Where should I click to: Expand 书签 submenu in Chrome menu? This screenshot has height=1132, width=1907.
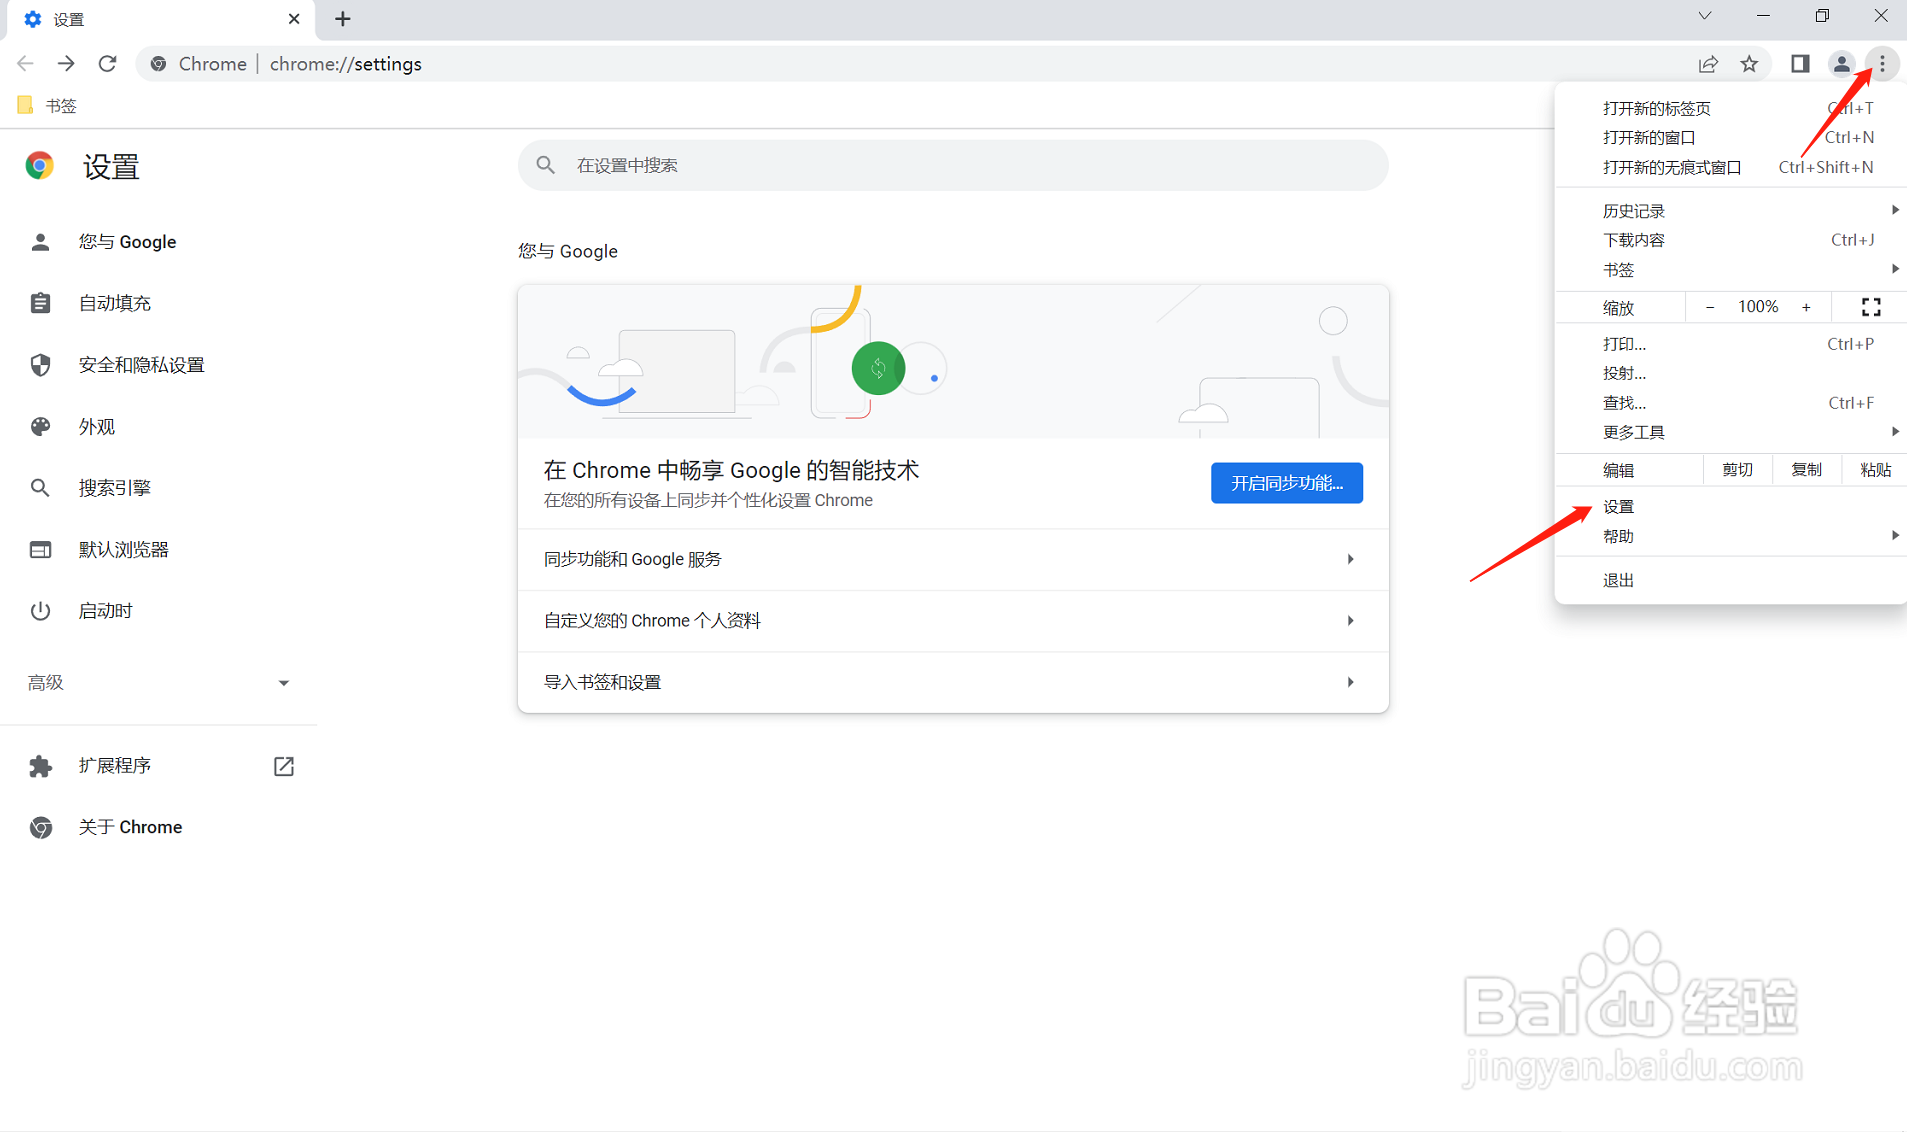pyautogui.click(x=1731, y=270)
